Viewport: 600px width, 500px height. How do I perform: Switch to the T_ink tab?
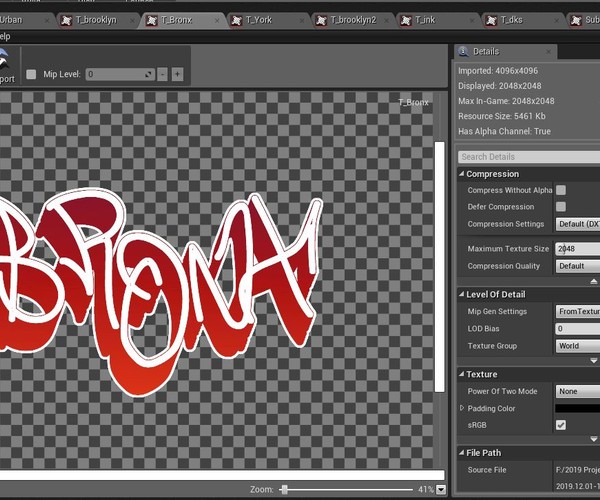point(426,20)
